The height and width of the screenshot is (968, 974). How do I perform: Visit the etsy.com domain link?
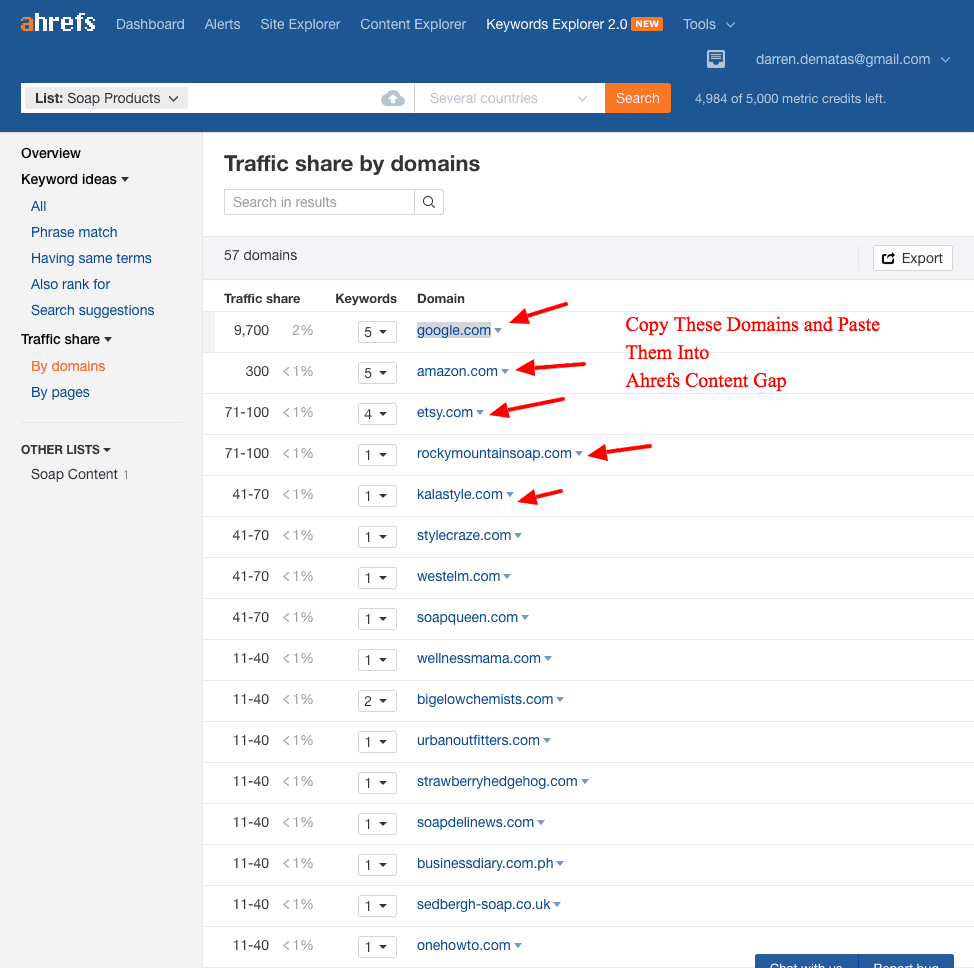point(444,412)
